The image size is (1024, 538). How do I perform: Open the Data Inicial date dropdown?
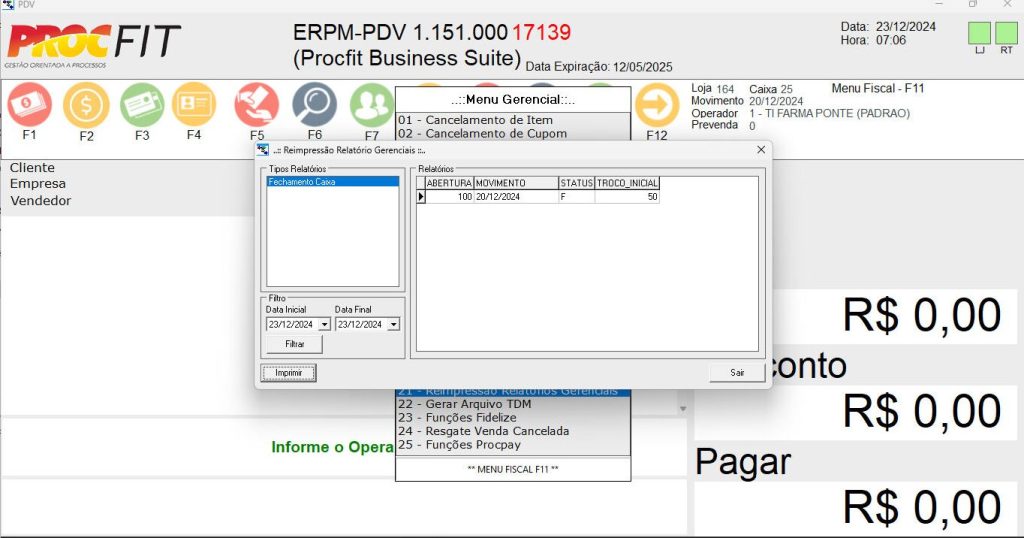[325, 324]
